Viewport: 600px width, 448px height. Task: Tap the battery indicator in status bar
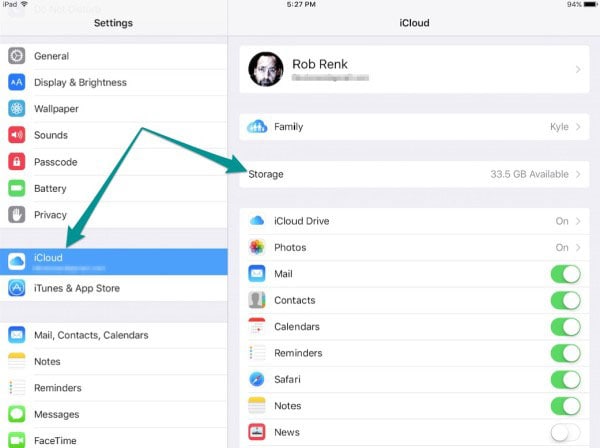tap(590, 4)
